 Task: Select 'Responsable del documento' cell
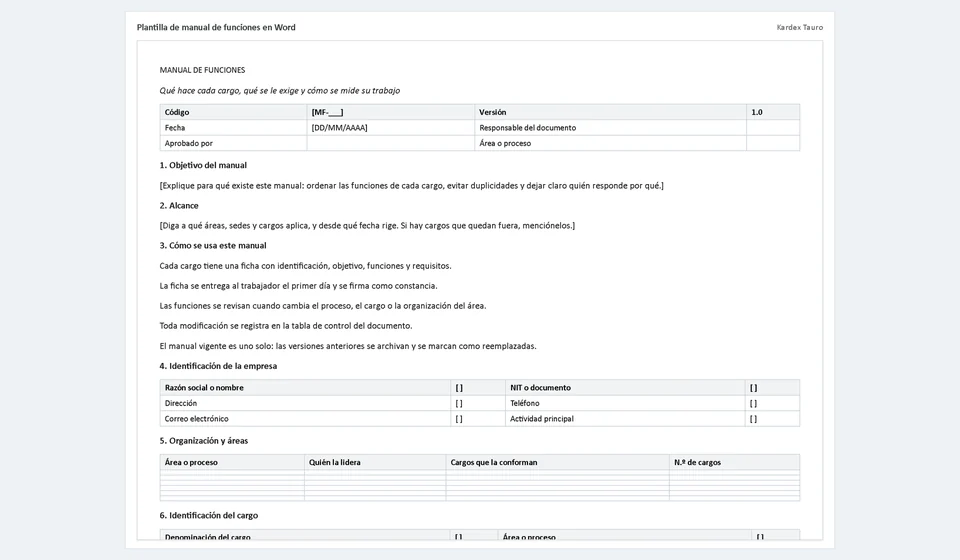(x=610, y=128)
